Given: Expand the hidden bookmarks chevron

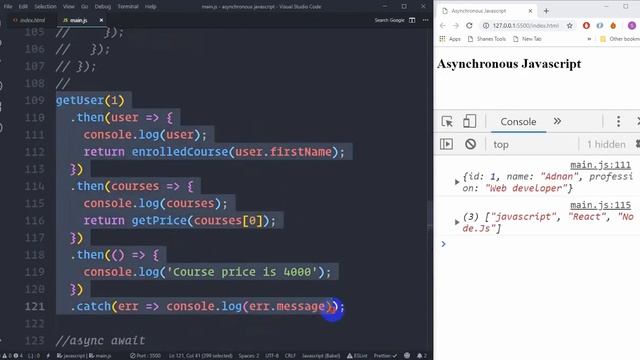Looking at the screenshot, I should (x=589, y=39).
